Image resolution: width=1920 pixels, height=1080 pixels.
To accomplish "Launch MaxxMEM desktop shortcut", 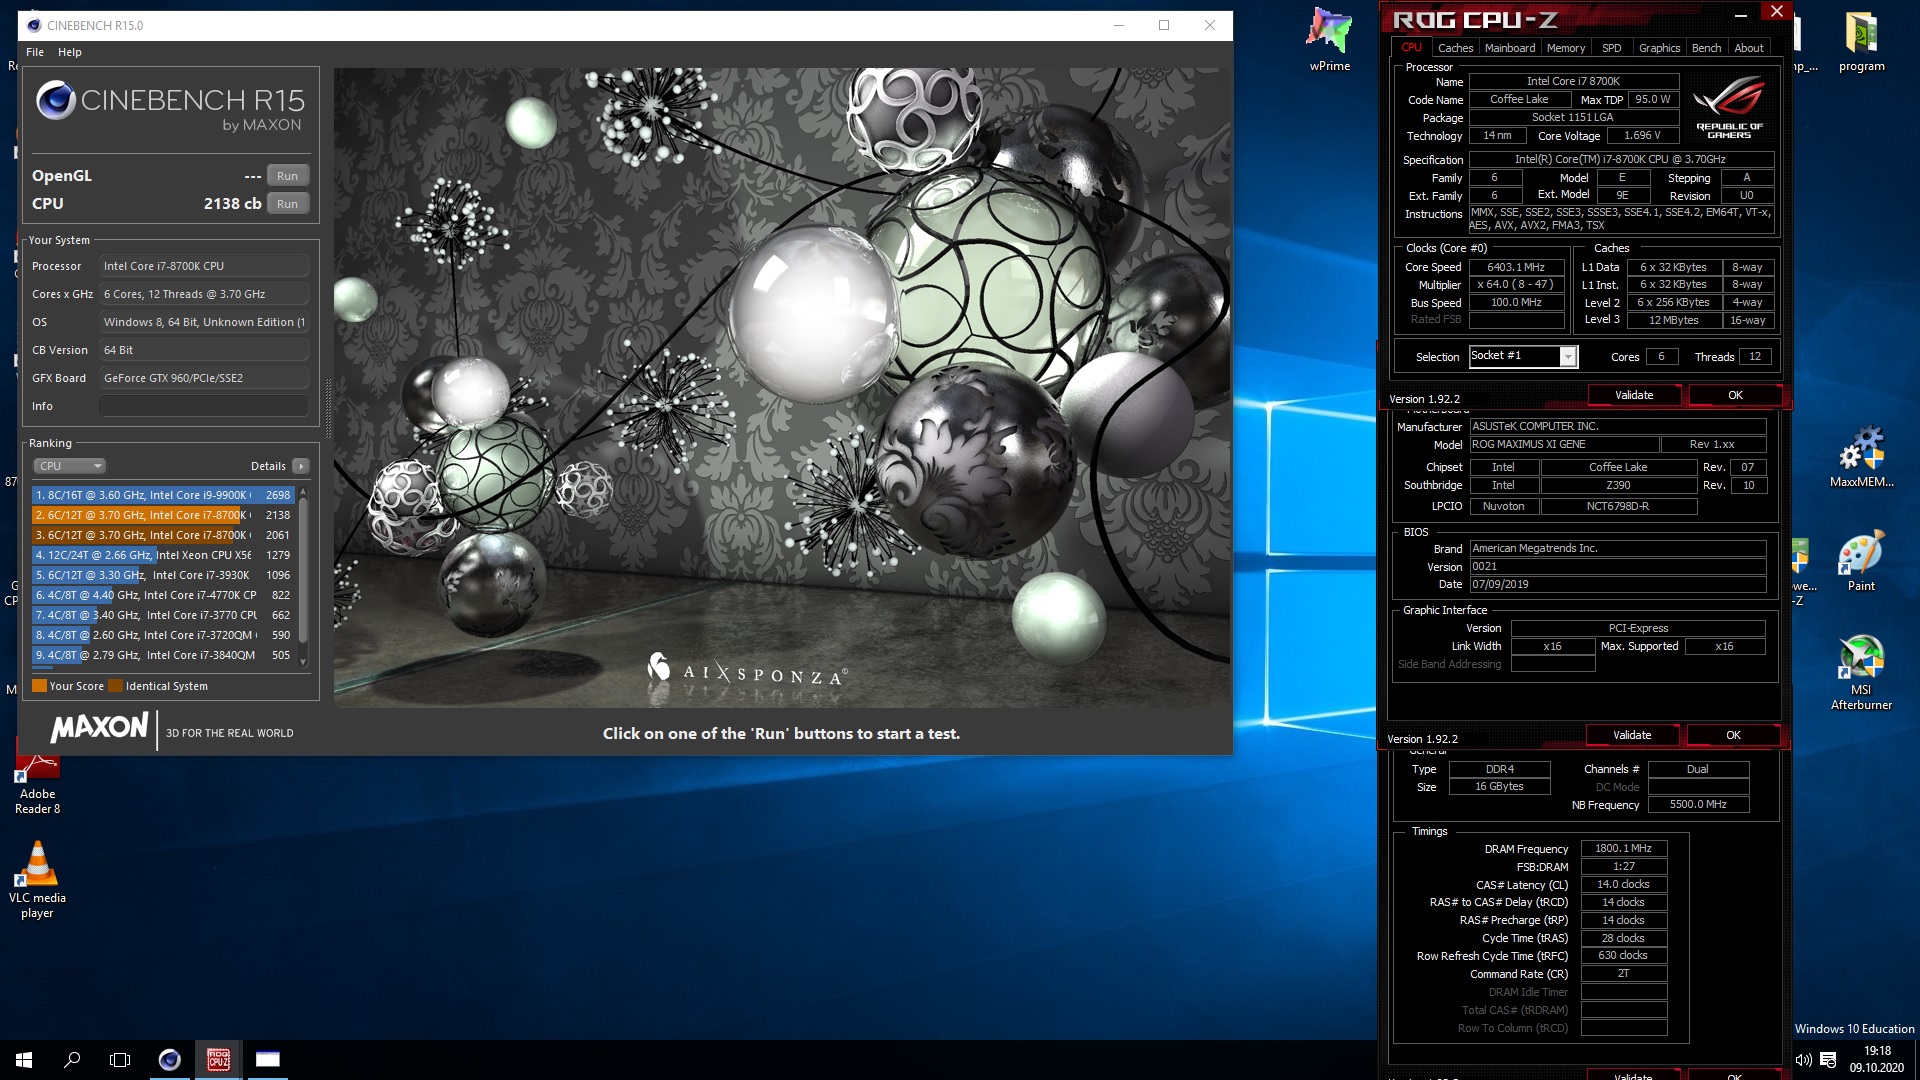I will (1861, 457).
